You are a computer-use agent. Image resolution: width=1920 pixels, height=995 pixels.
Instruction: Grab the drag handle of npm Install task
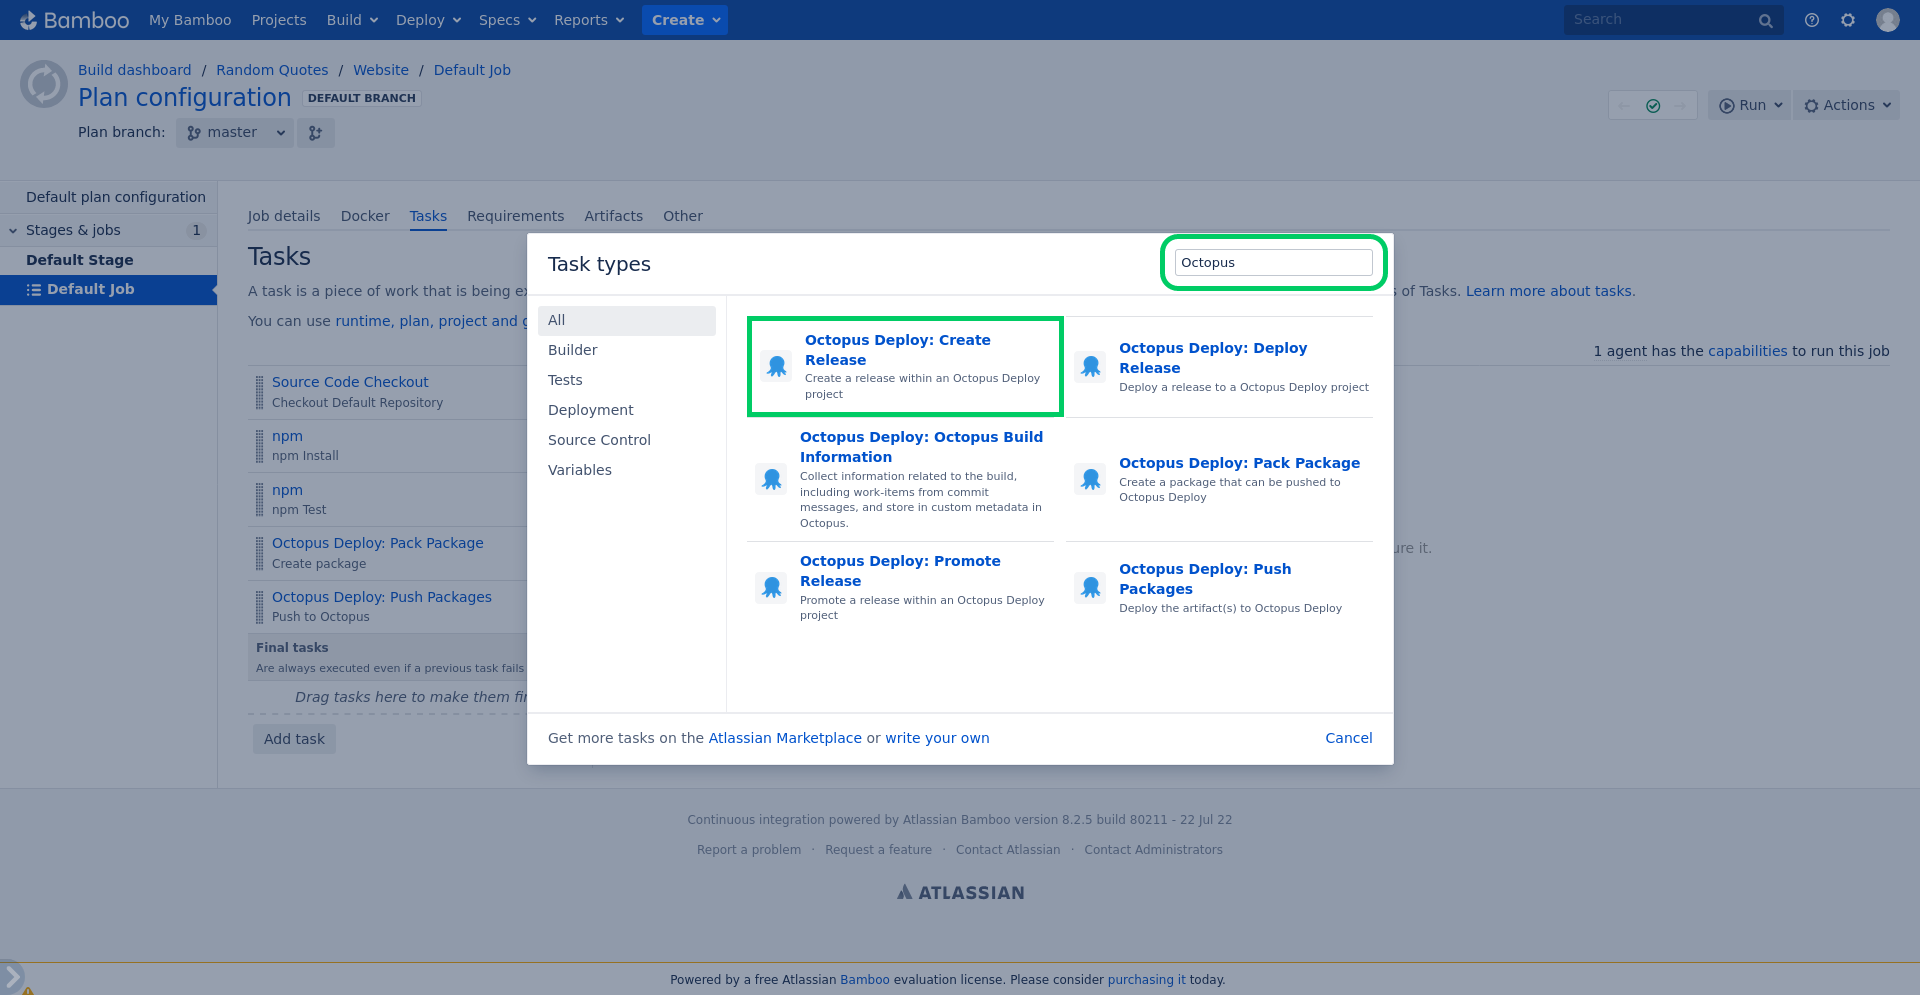[x=260, y=446]
